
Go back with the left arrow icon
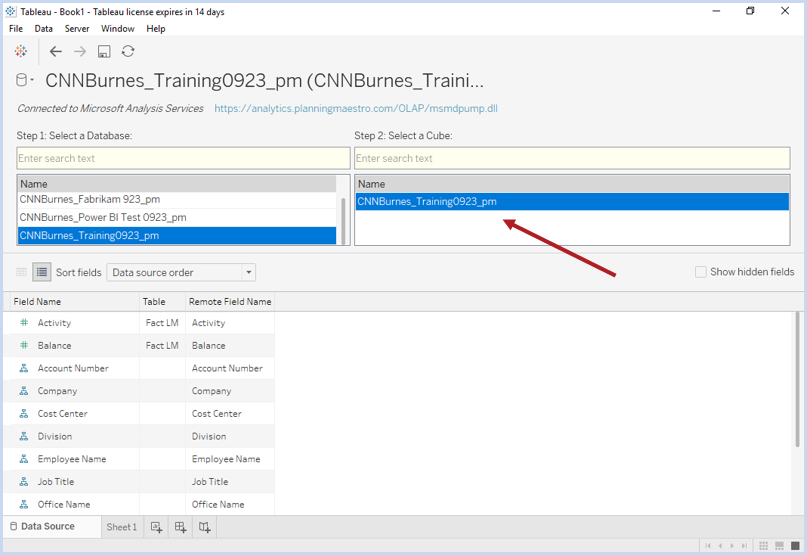pyautogui.click(x=56, y=51)
